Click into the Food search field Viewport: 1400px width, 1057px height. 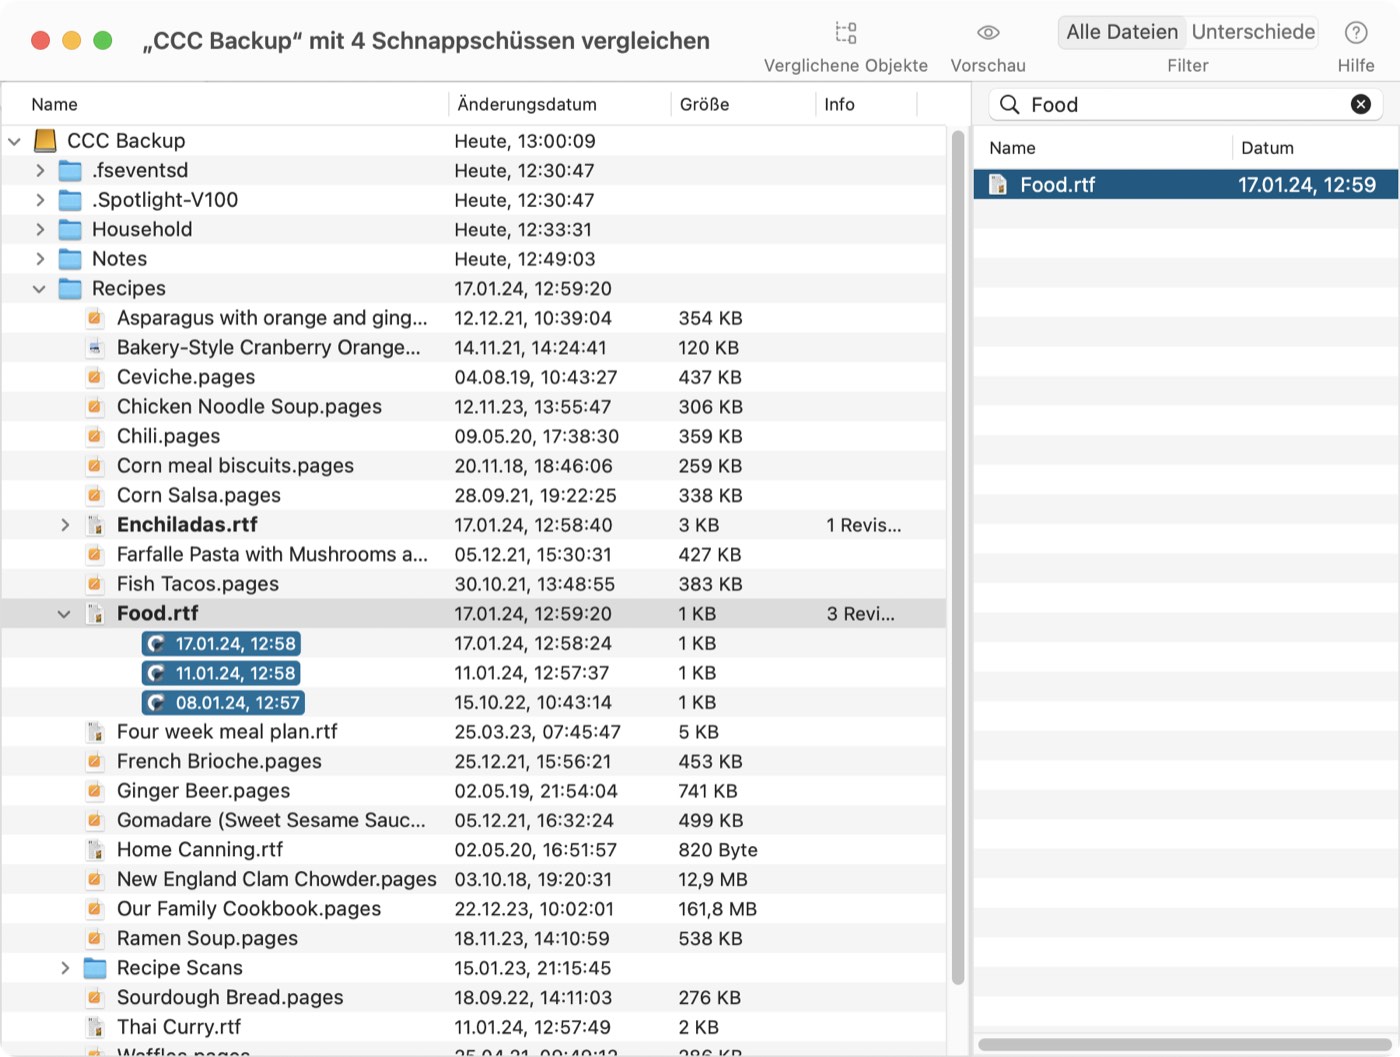(1185, 104)
